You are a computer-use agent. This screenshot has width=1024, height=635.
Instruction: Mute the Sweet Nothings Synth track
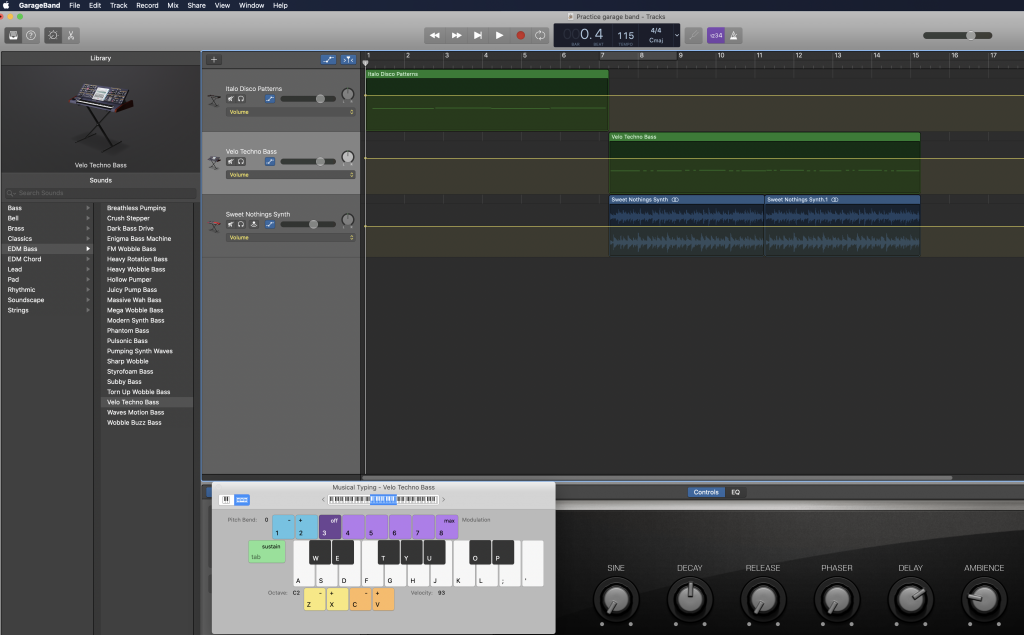click(231, 224)
